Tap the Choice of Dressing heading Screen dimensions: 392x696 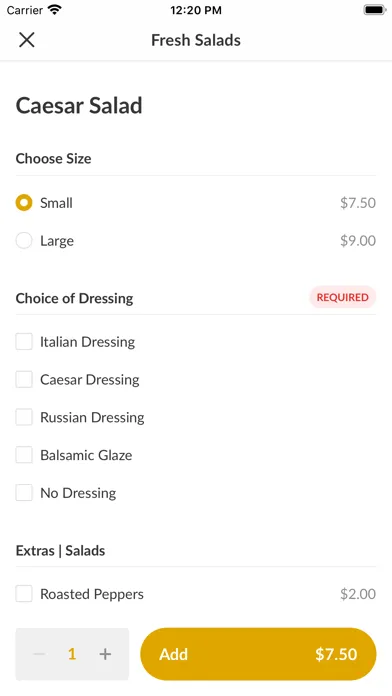74,298
